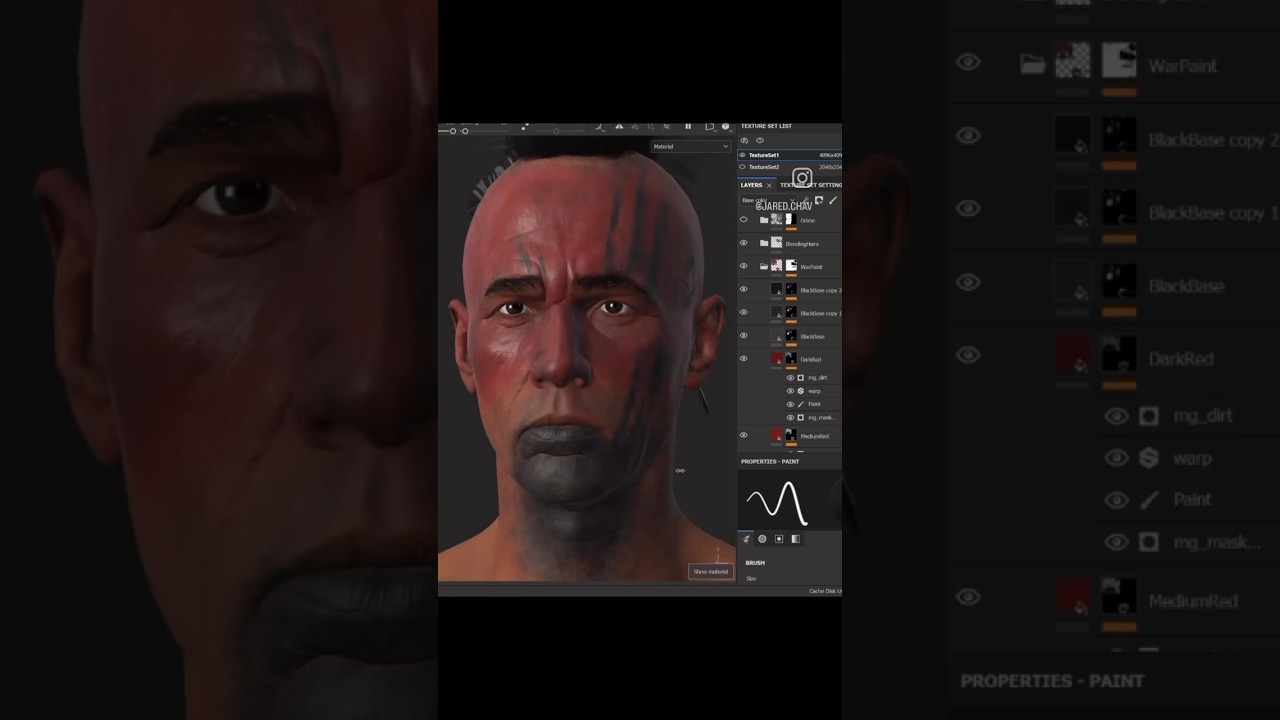
Task: Select the Grime folder icon
Action: pyautogui.click(x=764, y=220)
